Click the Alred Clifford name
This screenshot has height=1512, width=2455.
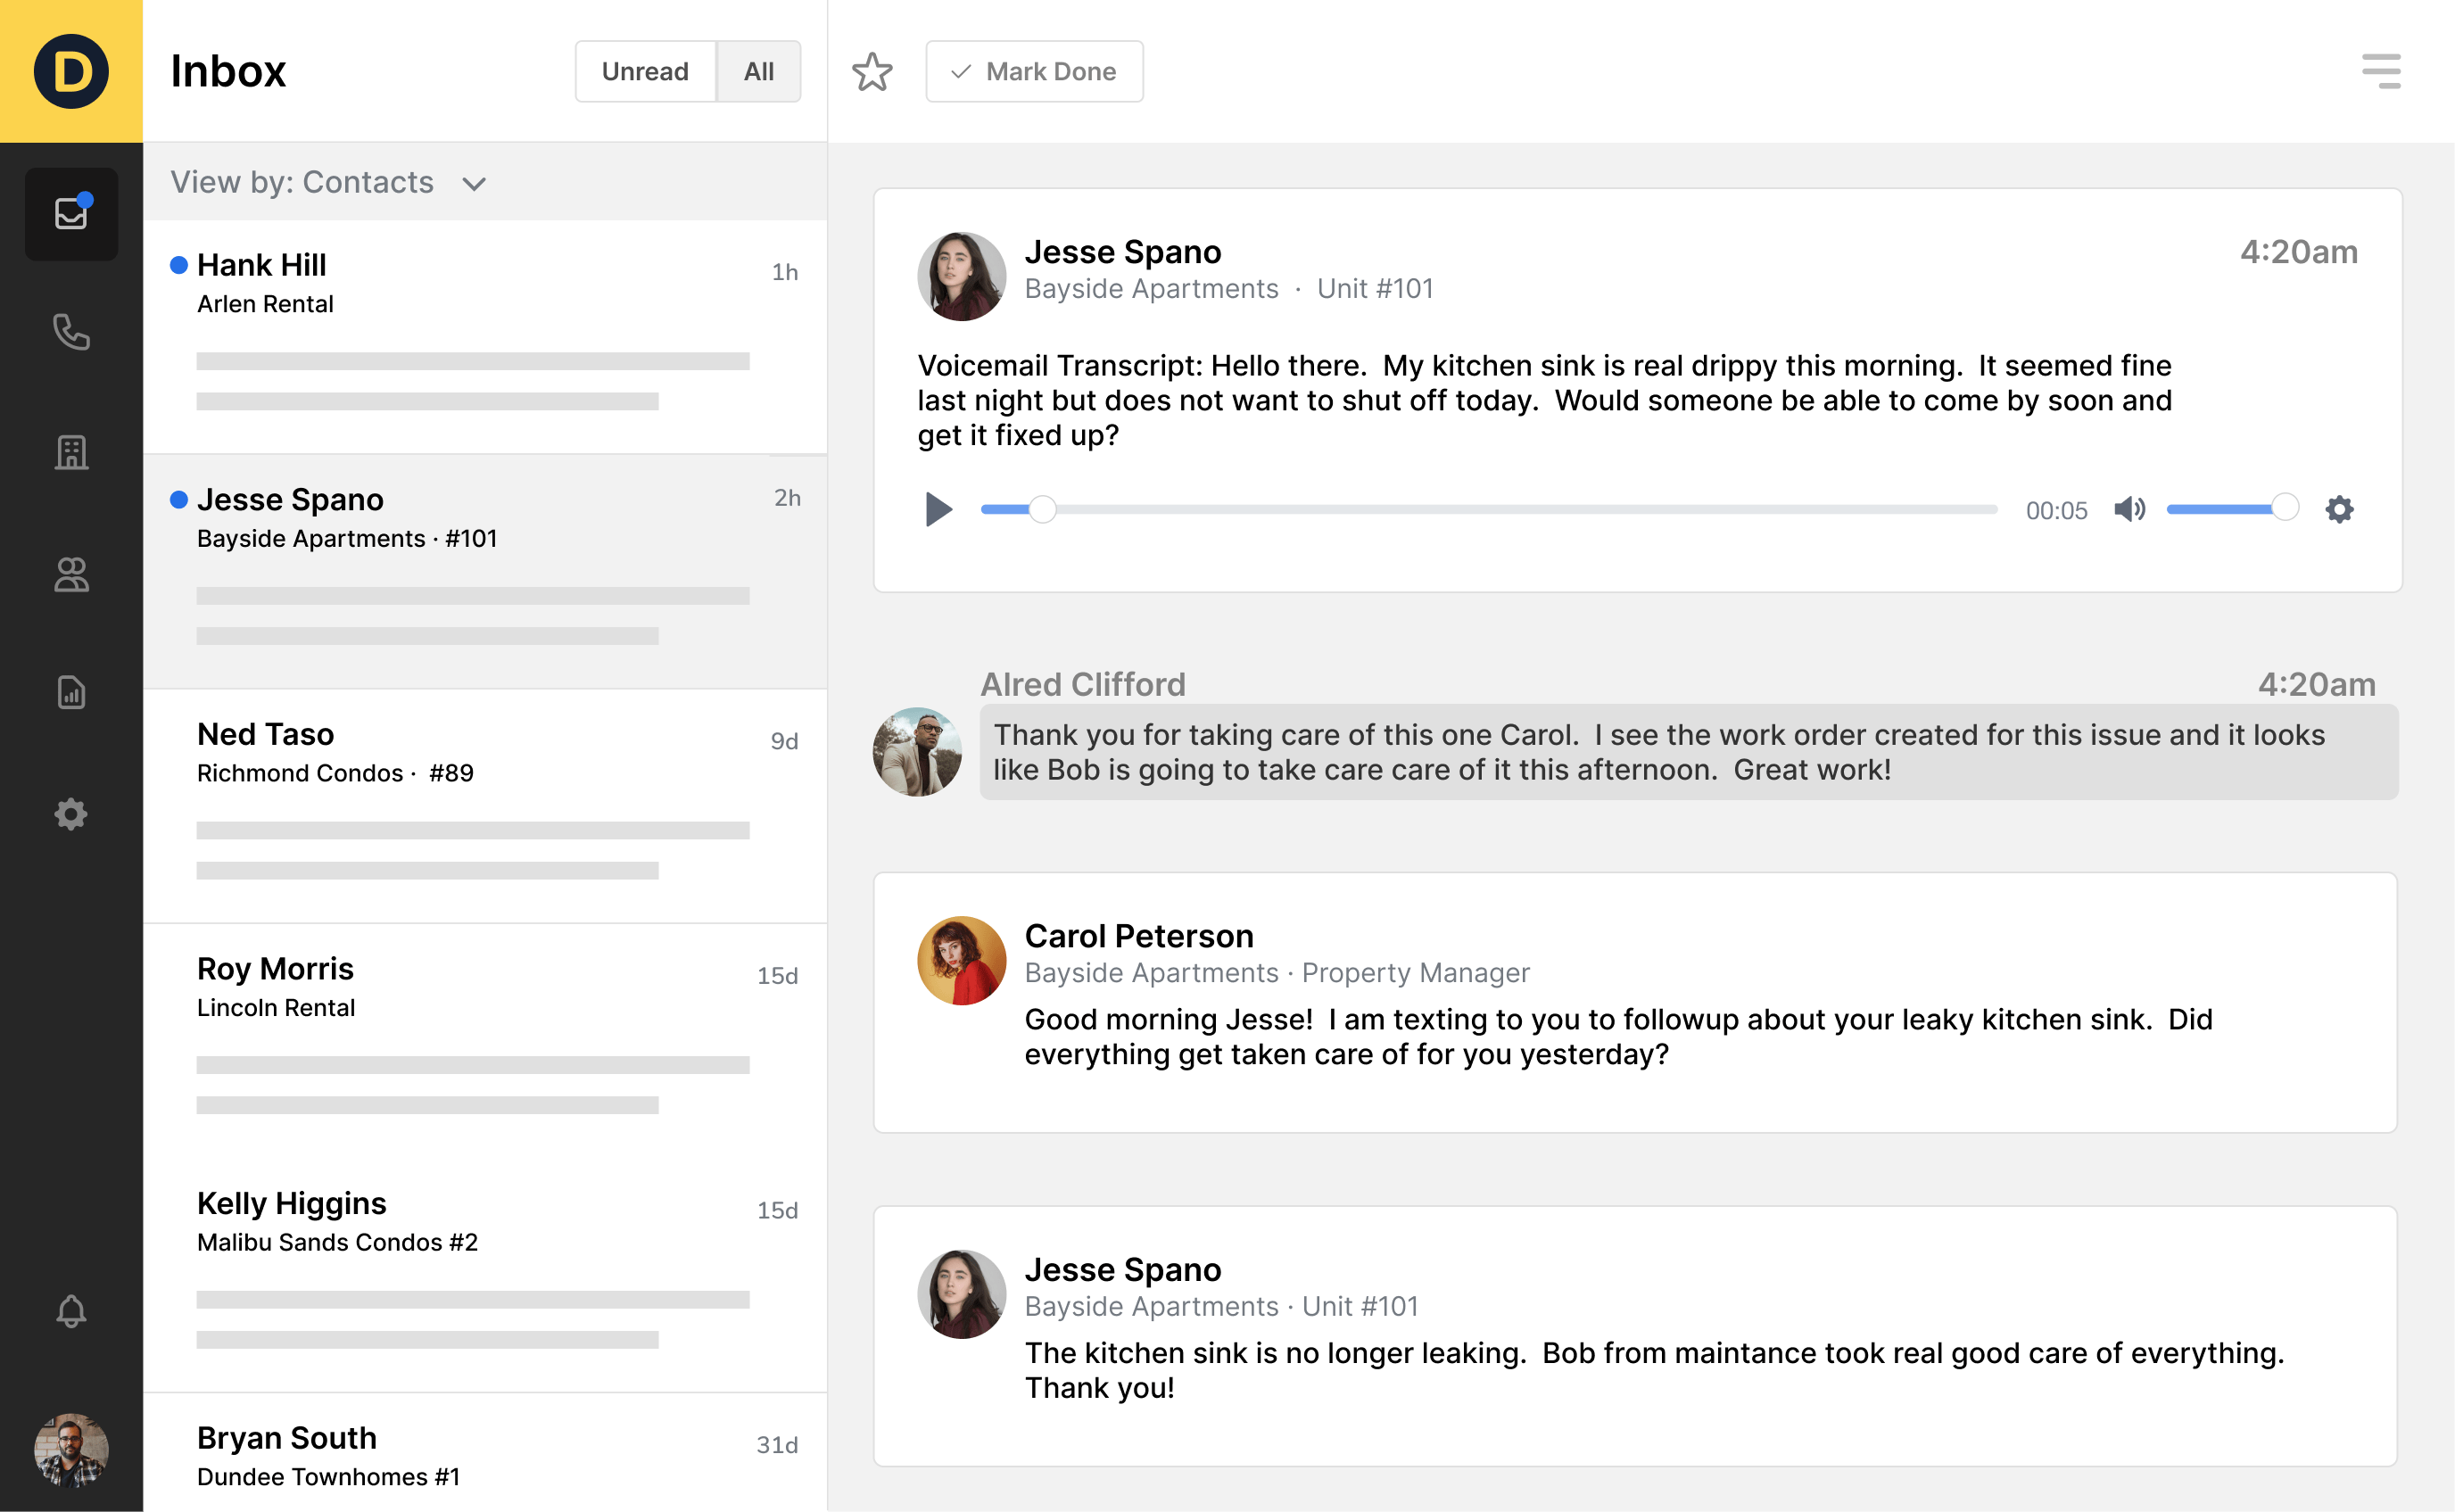[1083, 684]
